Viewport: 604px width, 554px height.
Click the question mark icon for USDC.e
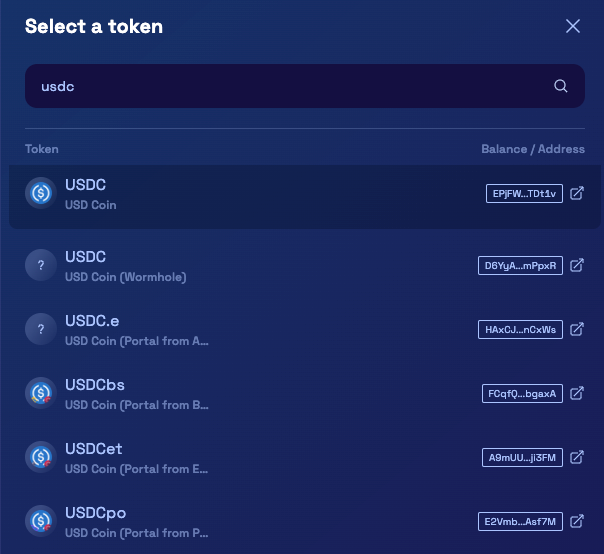[x=41, y=329]
